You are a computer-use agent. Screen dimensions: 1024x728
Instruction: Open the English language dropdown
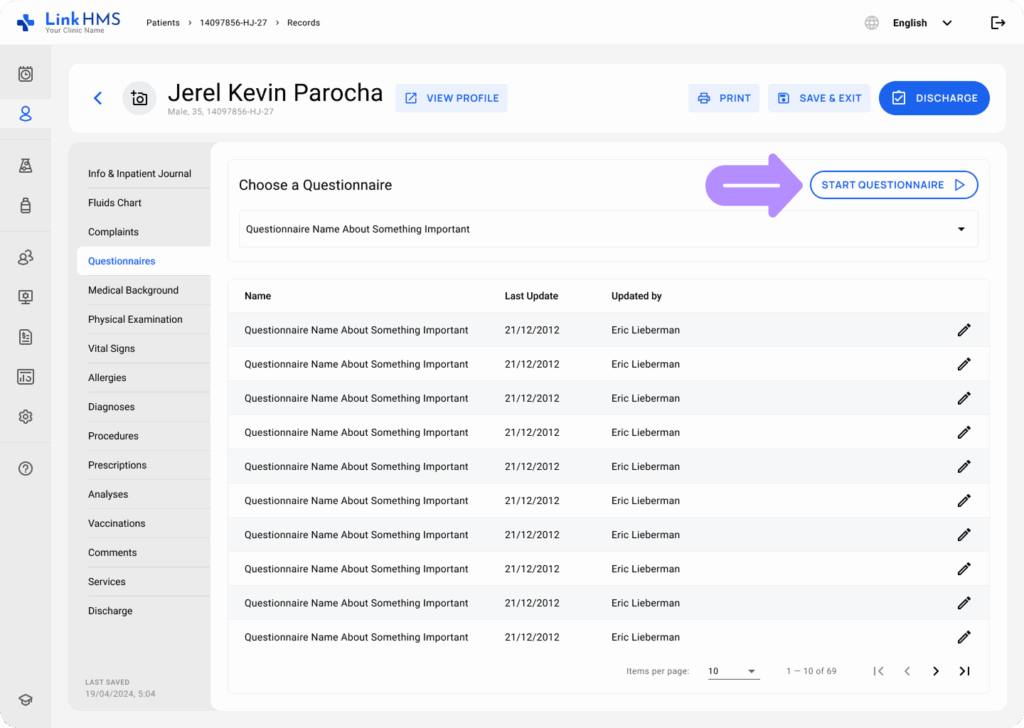coord(921,23)
